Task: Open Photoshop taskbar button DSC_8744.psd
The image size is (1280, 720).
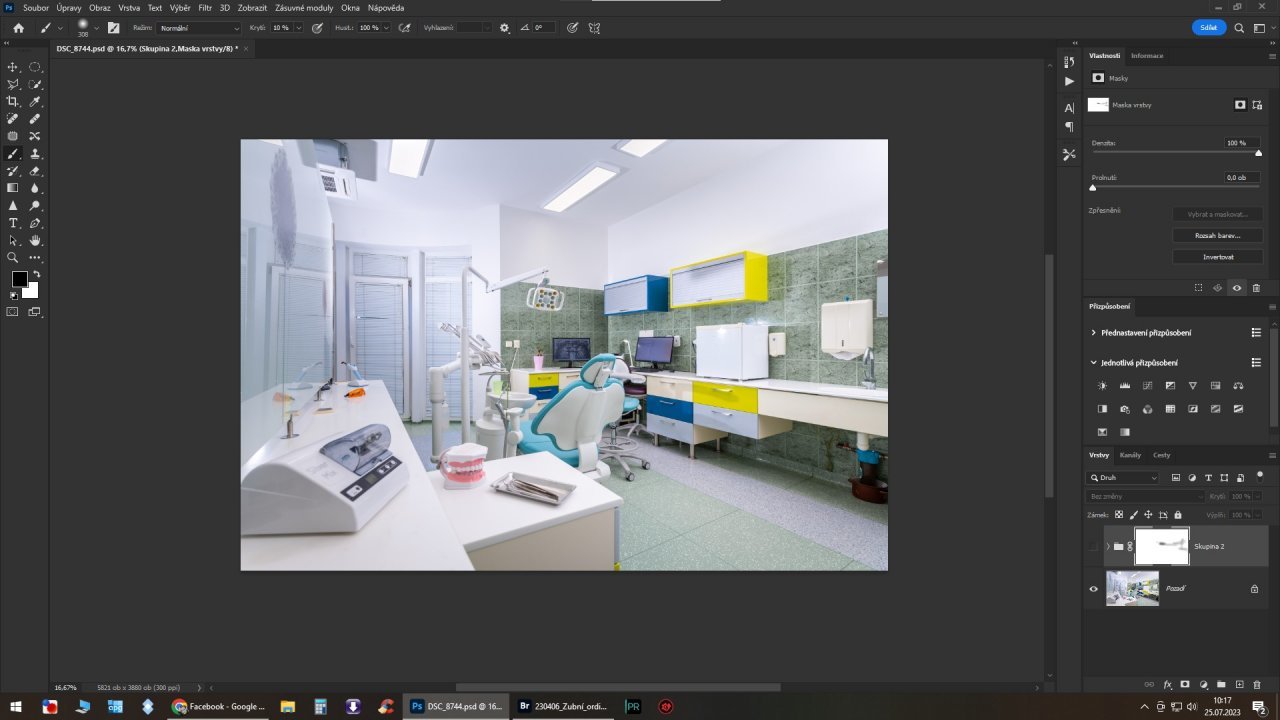Action: click(x=456, y=706)
